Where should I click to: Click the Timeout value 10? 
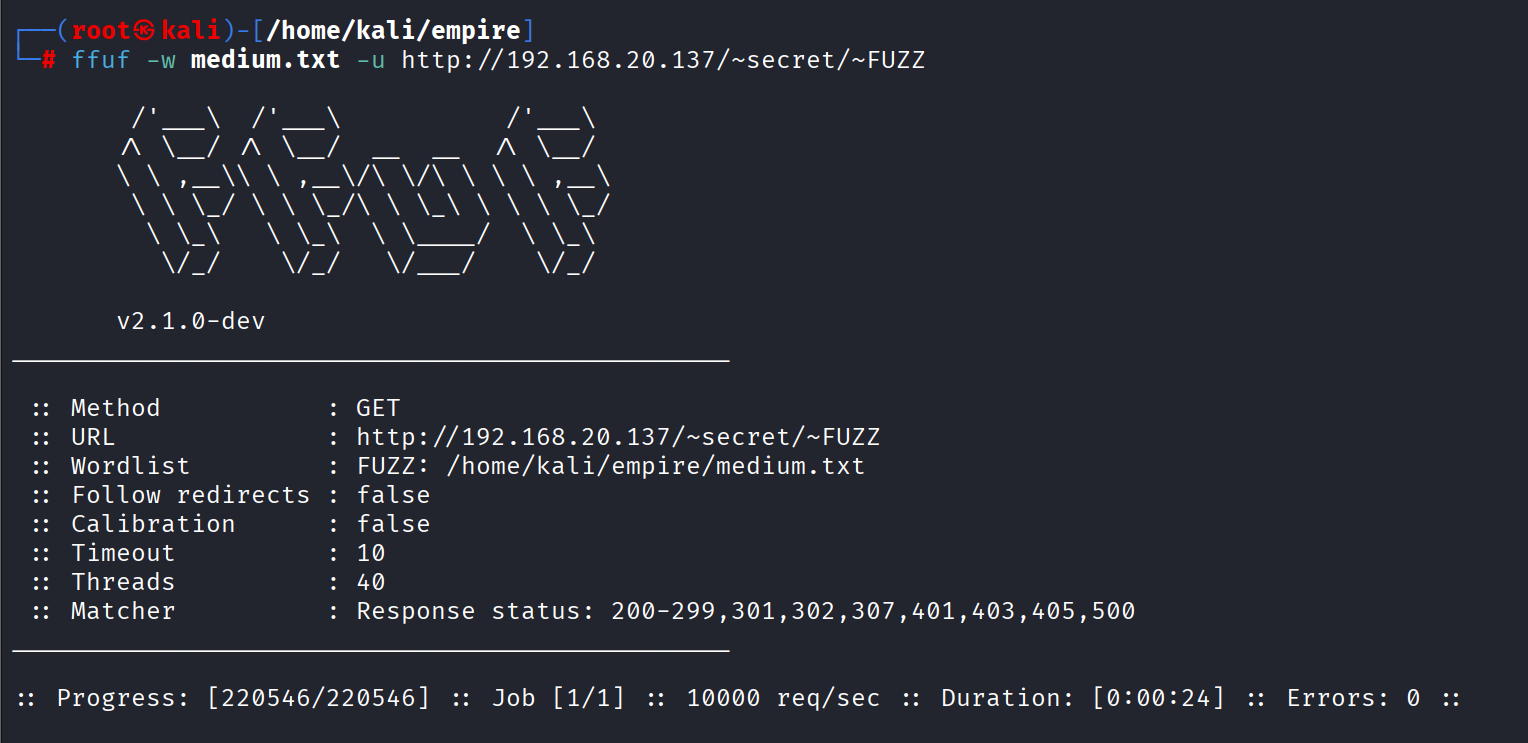point(371,553)
